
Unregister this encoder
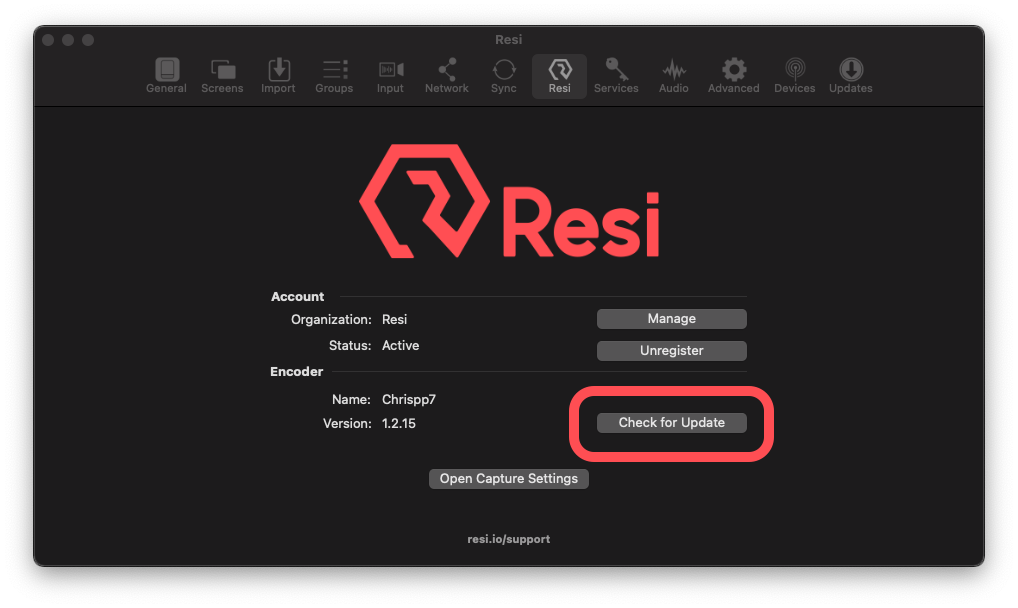[671, 350]
